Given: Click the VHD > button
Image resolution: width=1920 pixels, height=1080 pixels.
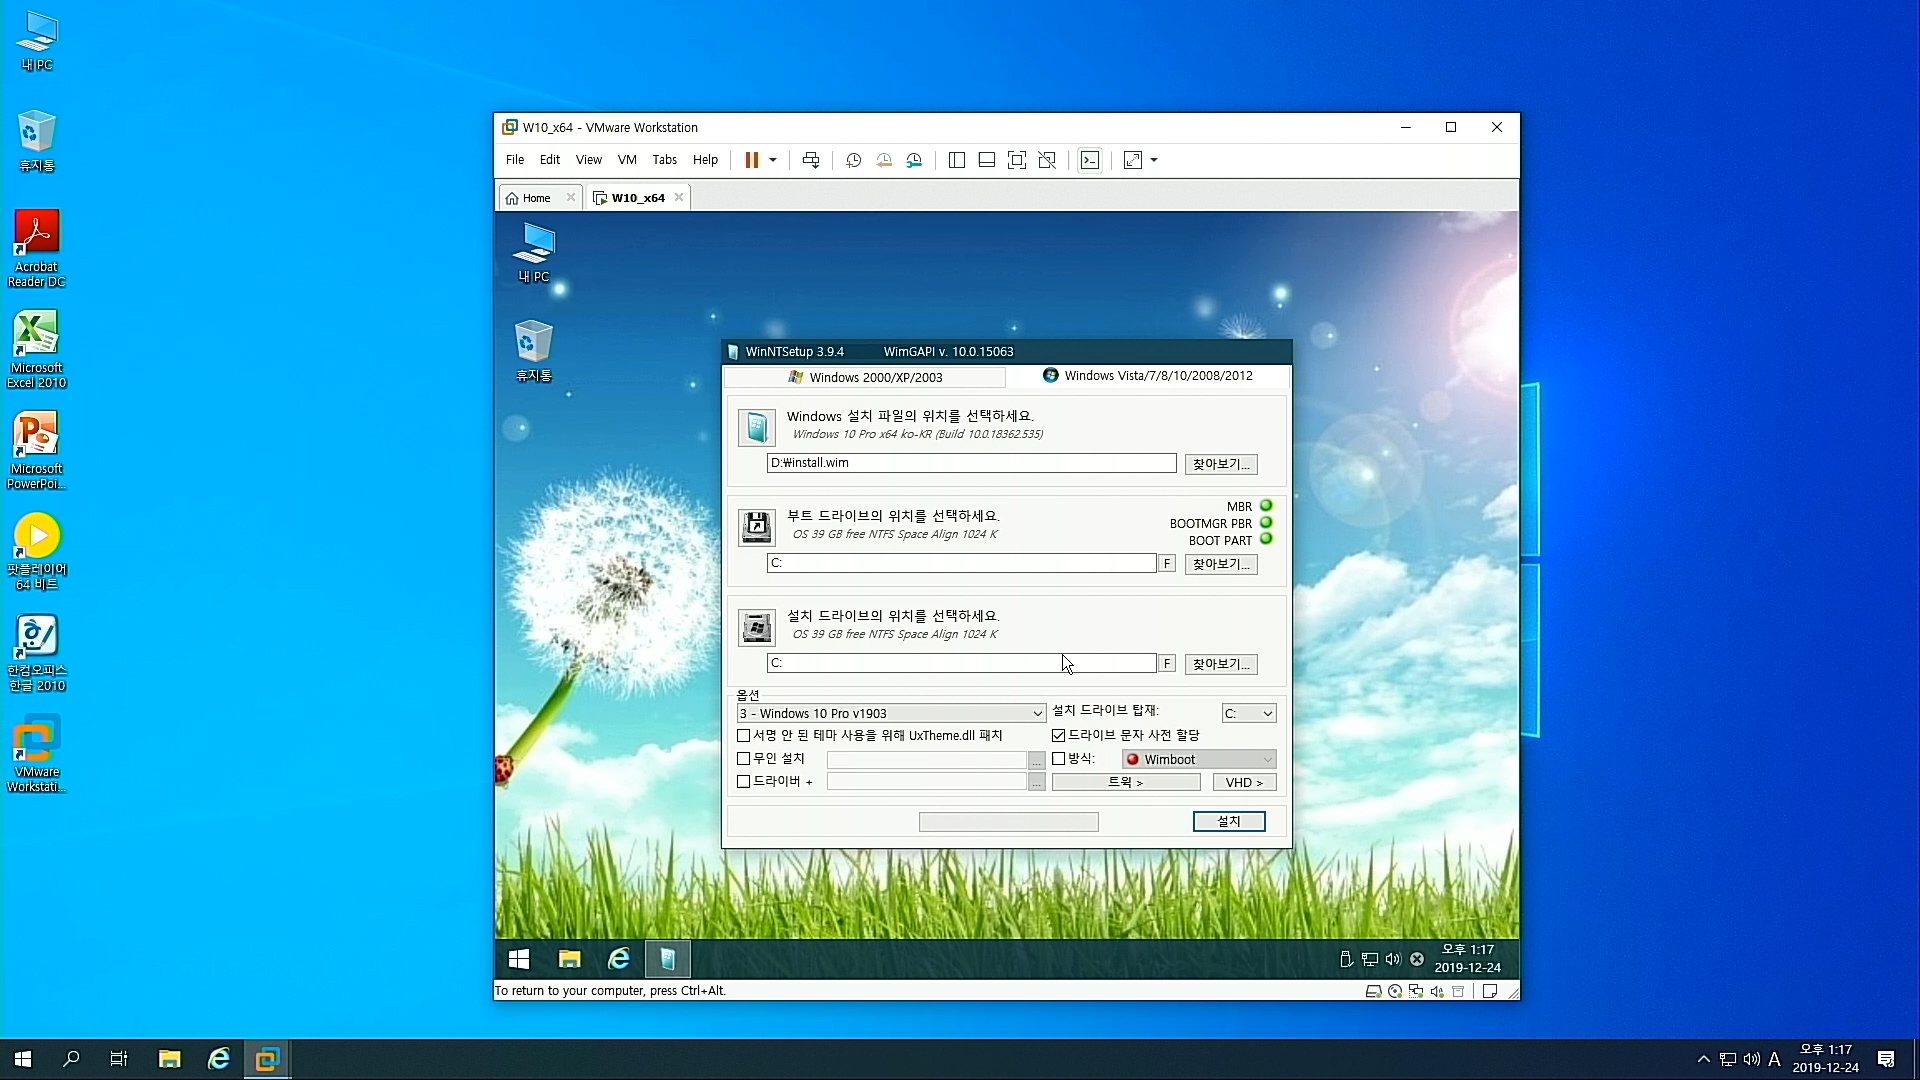Looking at the screenshot, I should click(x=1244, y=782).
